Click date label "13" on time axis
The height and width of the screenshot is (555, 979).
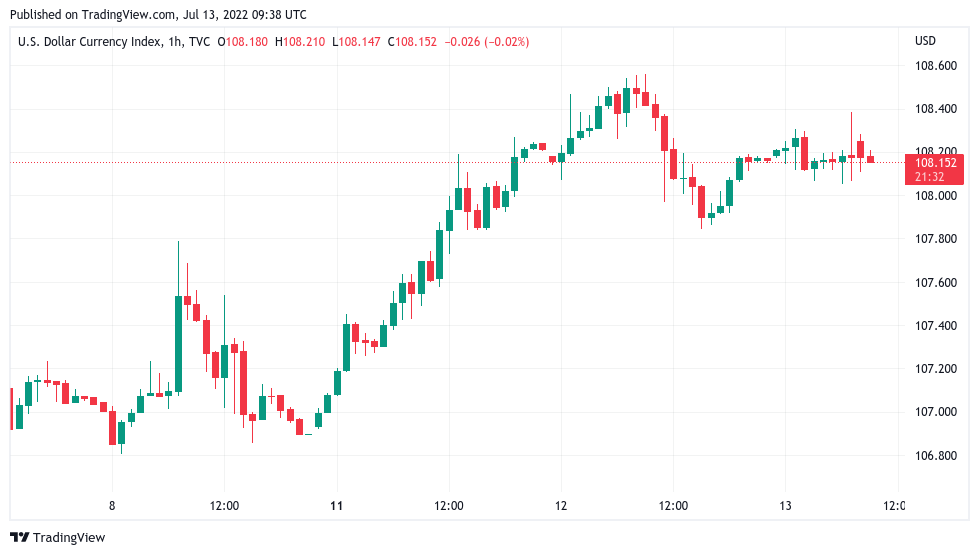[786, 506]
